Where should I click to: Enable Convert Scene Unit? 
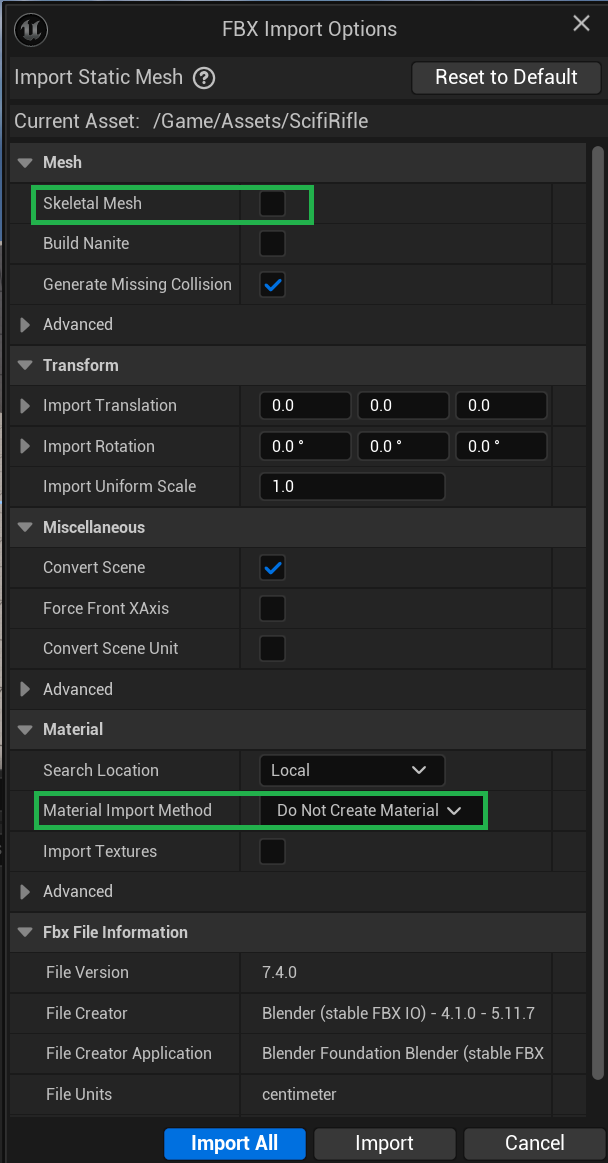point(272,648)
